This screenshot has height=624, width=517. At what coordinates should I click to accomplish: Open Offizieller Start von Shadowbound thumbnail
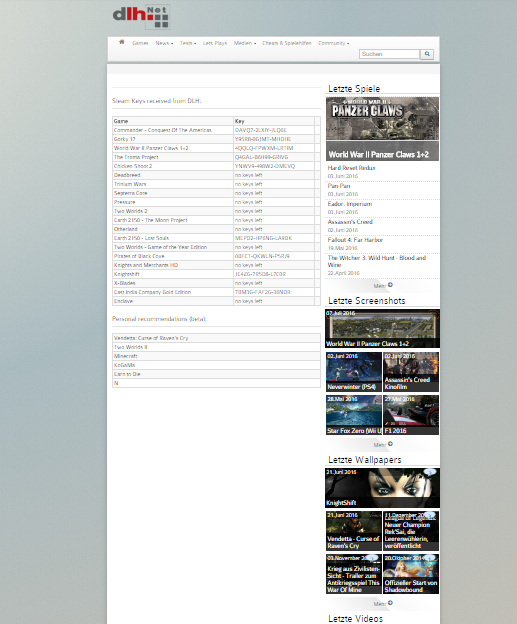[x=411, y=574]
